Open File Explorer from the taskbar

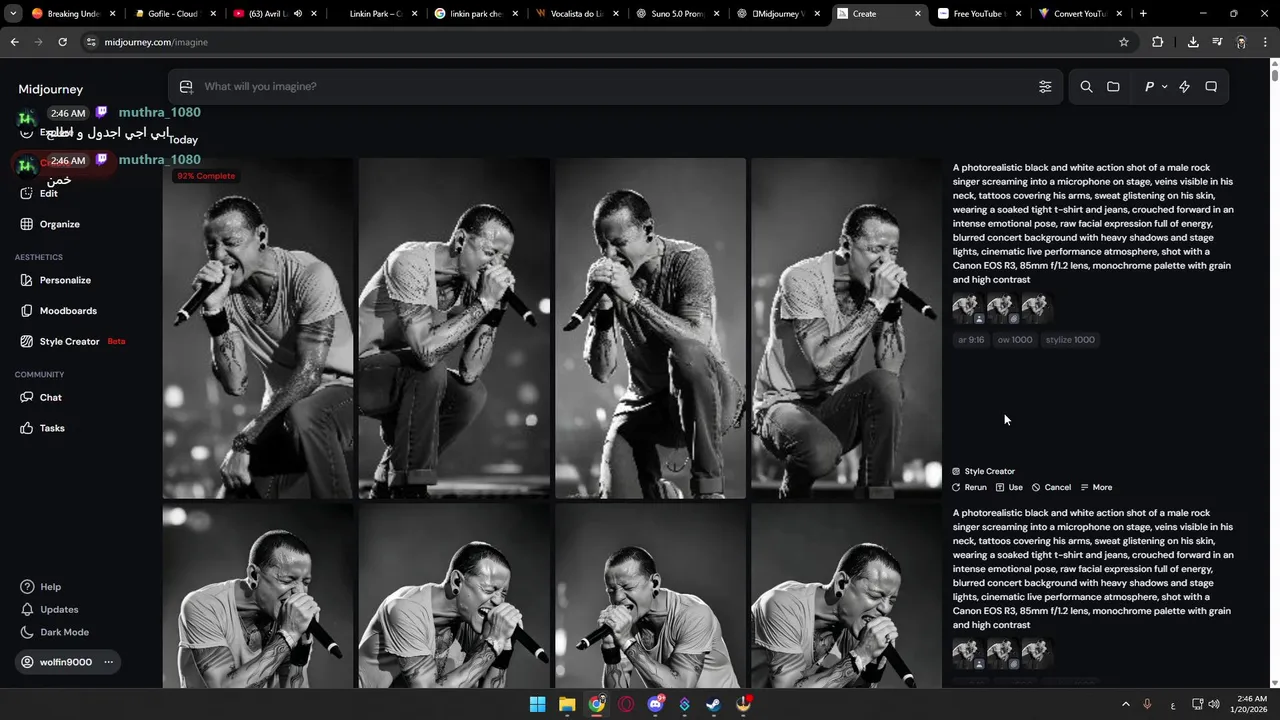pyautogui.click(x=567, y=705)
